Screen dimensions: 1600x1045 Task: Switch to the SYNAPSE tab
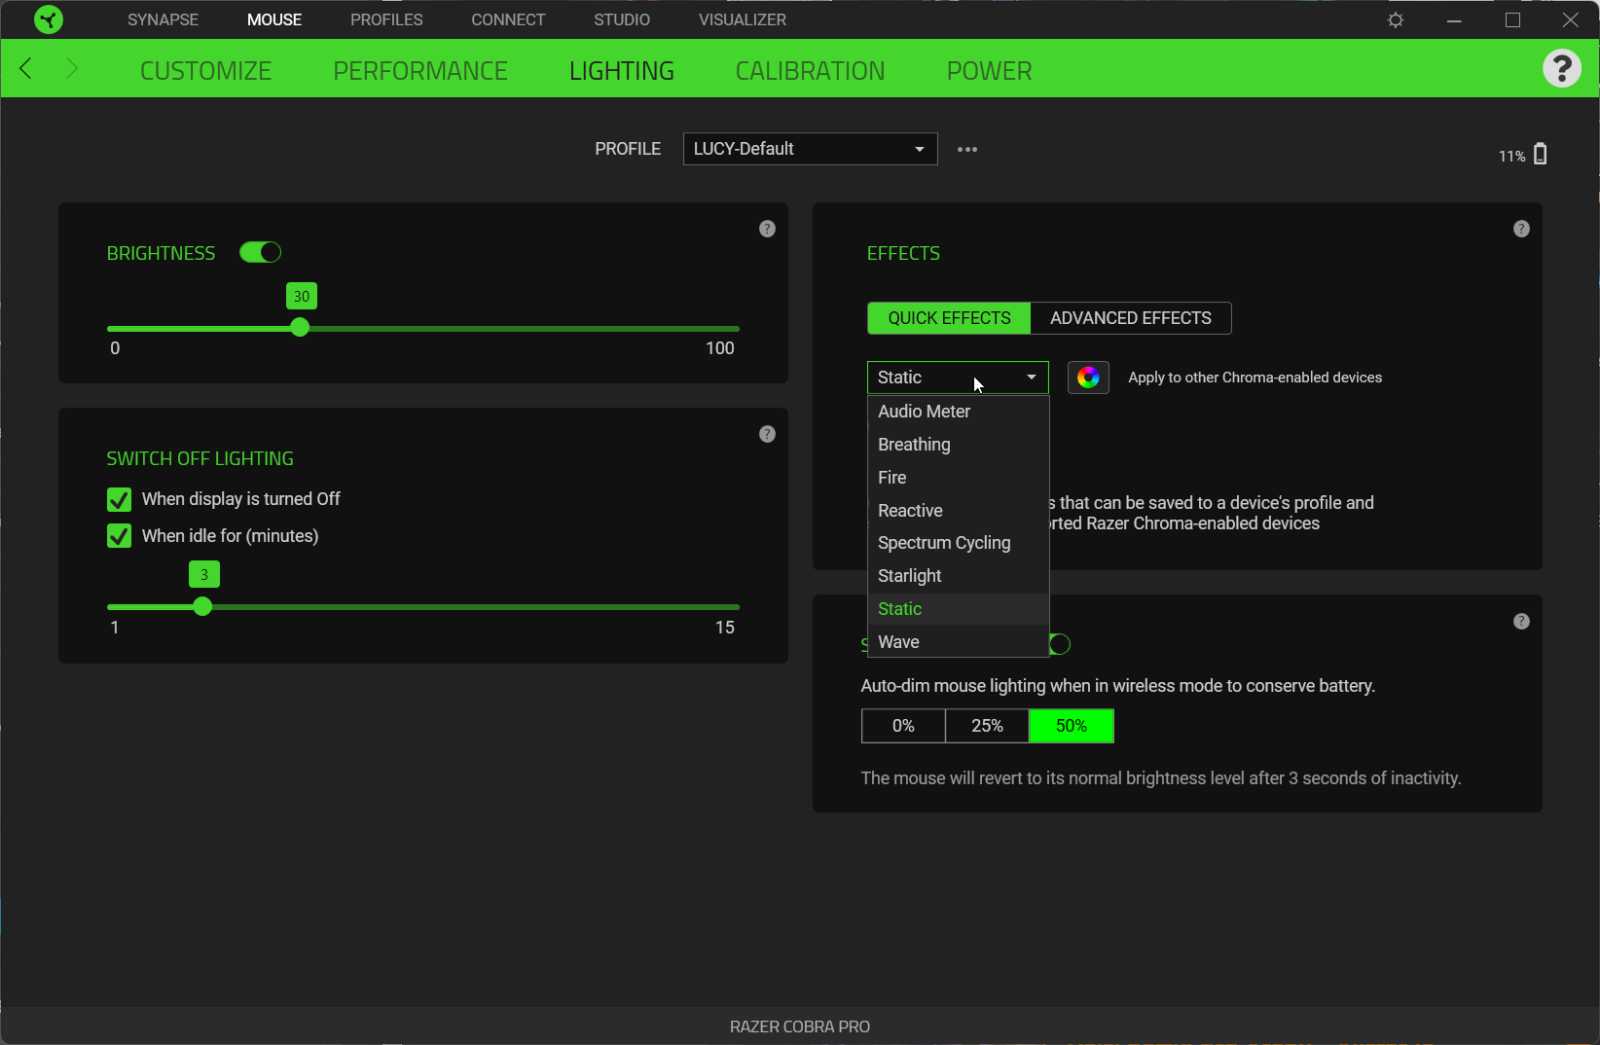(163, 20)
